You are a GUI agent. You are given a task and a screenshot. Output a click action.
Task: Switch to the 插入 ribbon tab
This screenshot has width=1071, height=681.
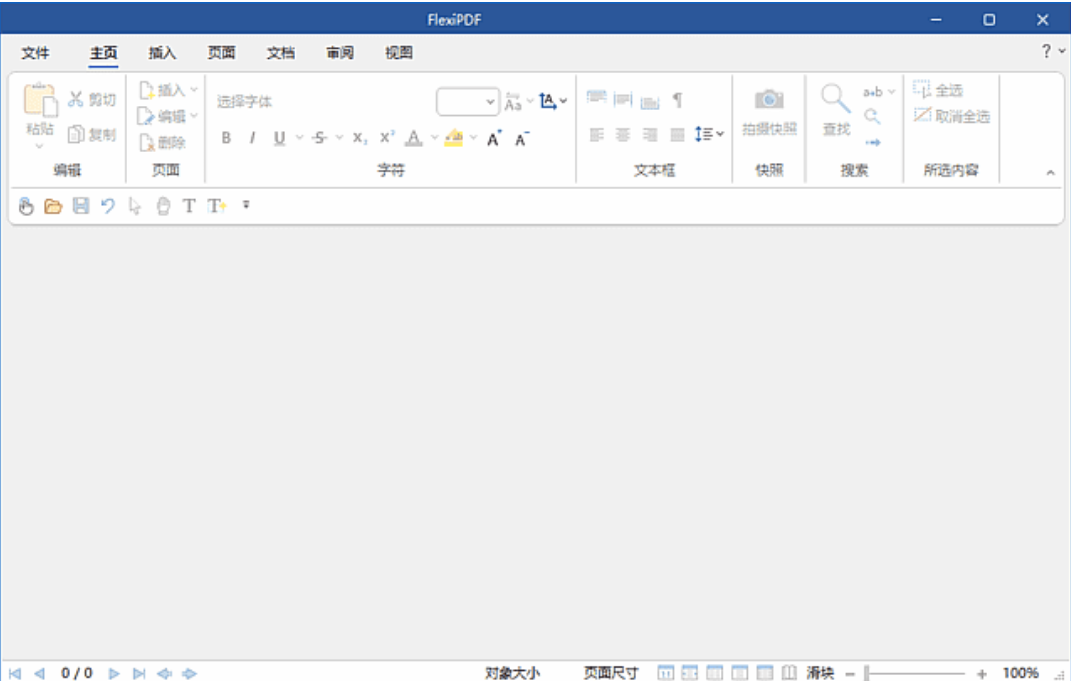tap(160, 52)
